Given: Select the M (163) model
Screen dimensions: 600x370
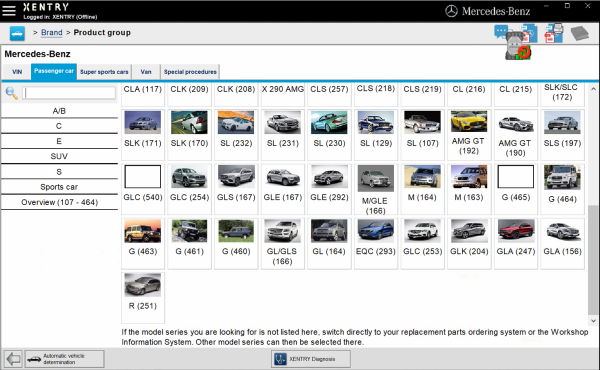Looking at the screenshot, I should tap(469, 189).
